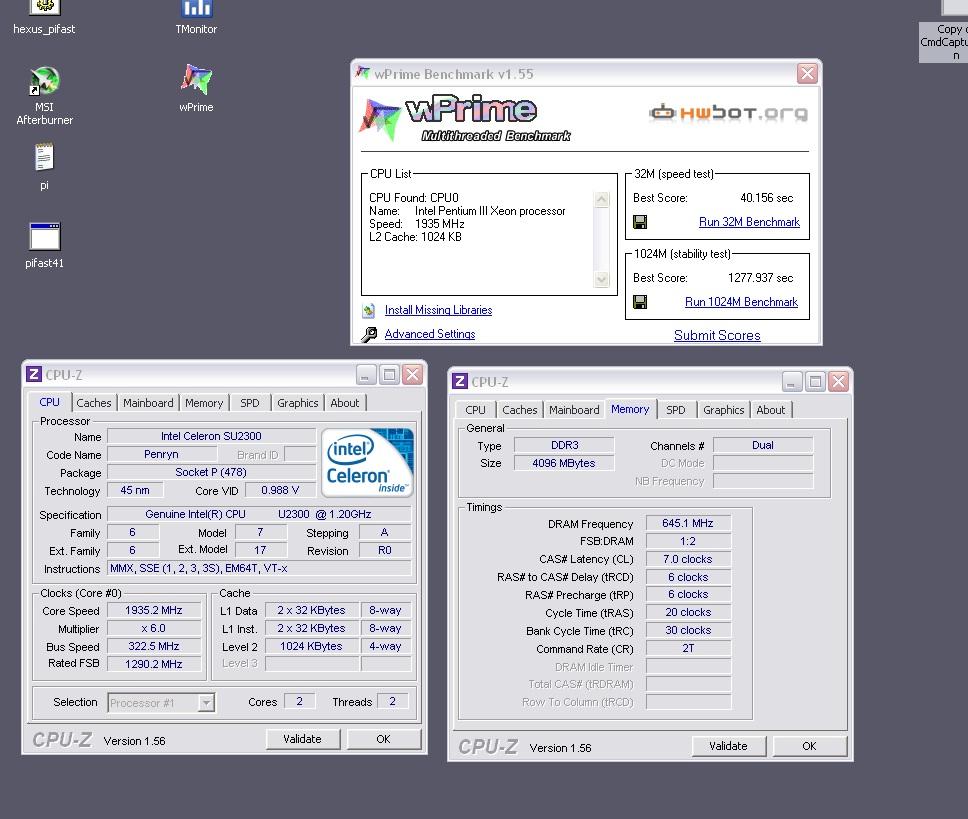Switch to Graphics tab in right CPU-Z
The image size is (968, 819).
(x=724, y=410)
